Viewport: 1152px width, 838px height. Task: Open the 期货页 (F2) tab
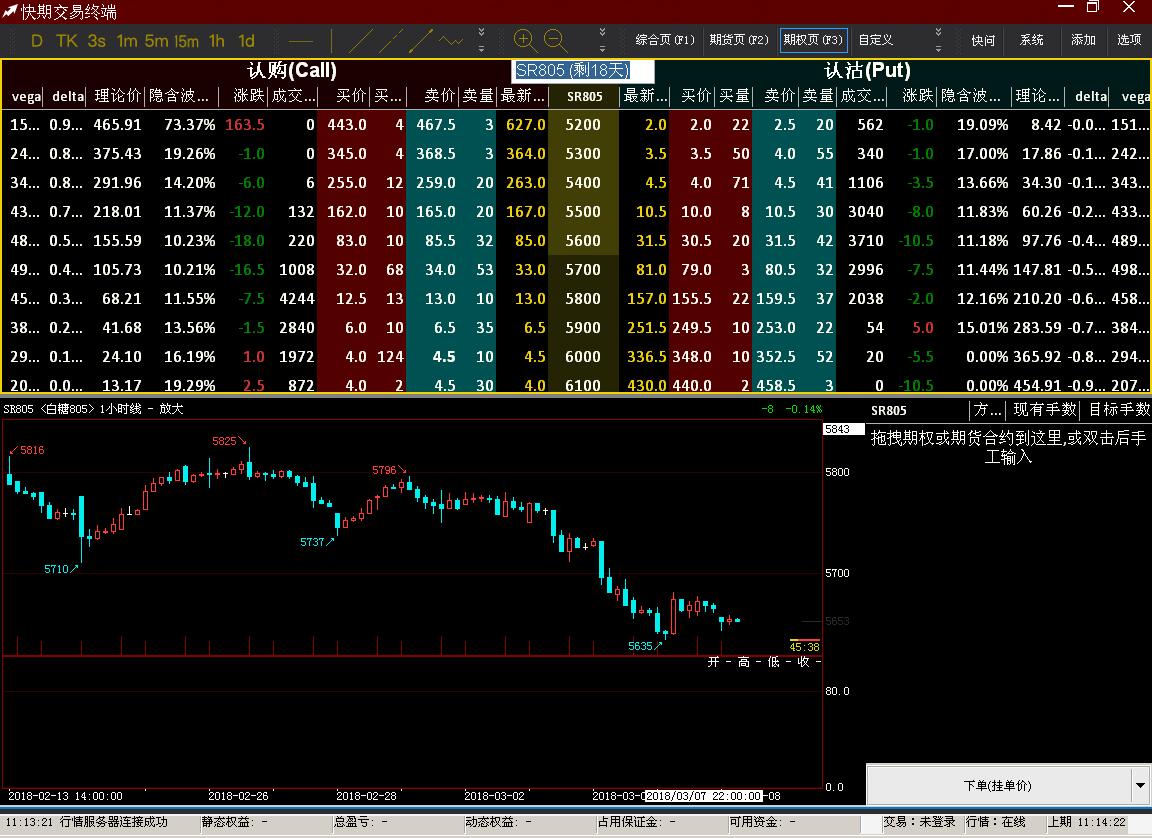pyautogui.click(x=738, y=40)
